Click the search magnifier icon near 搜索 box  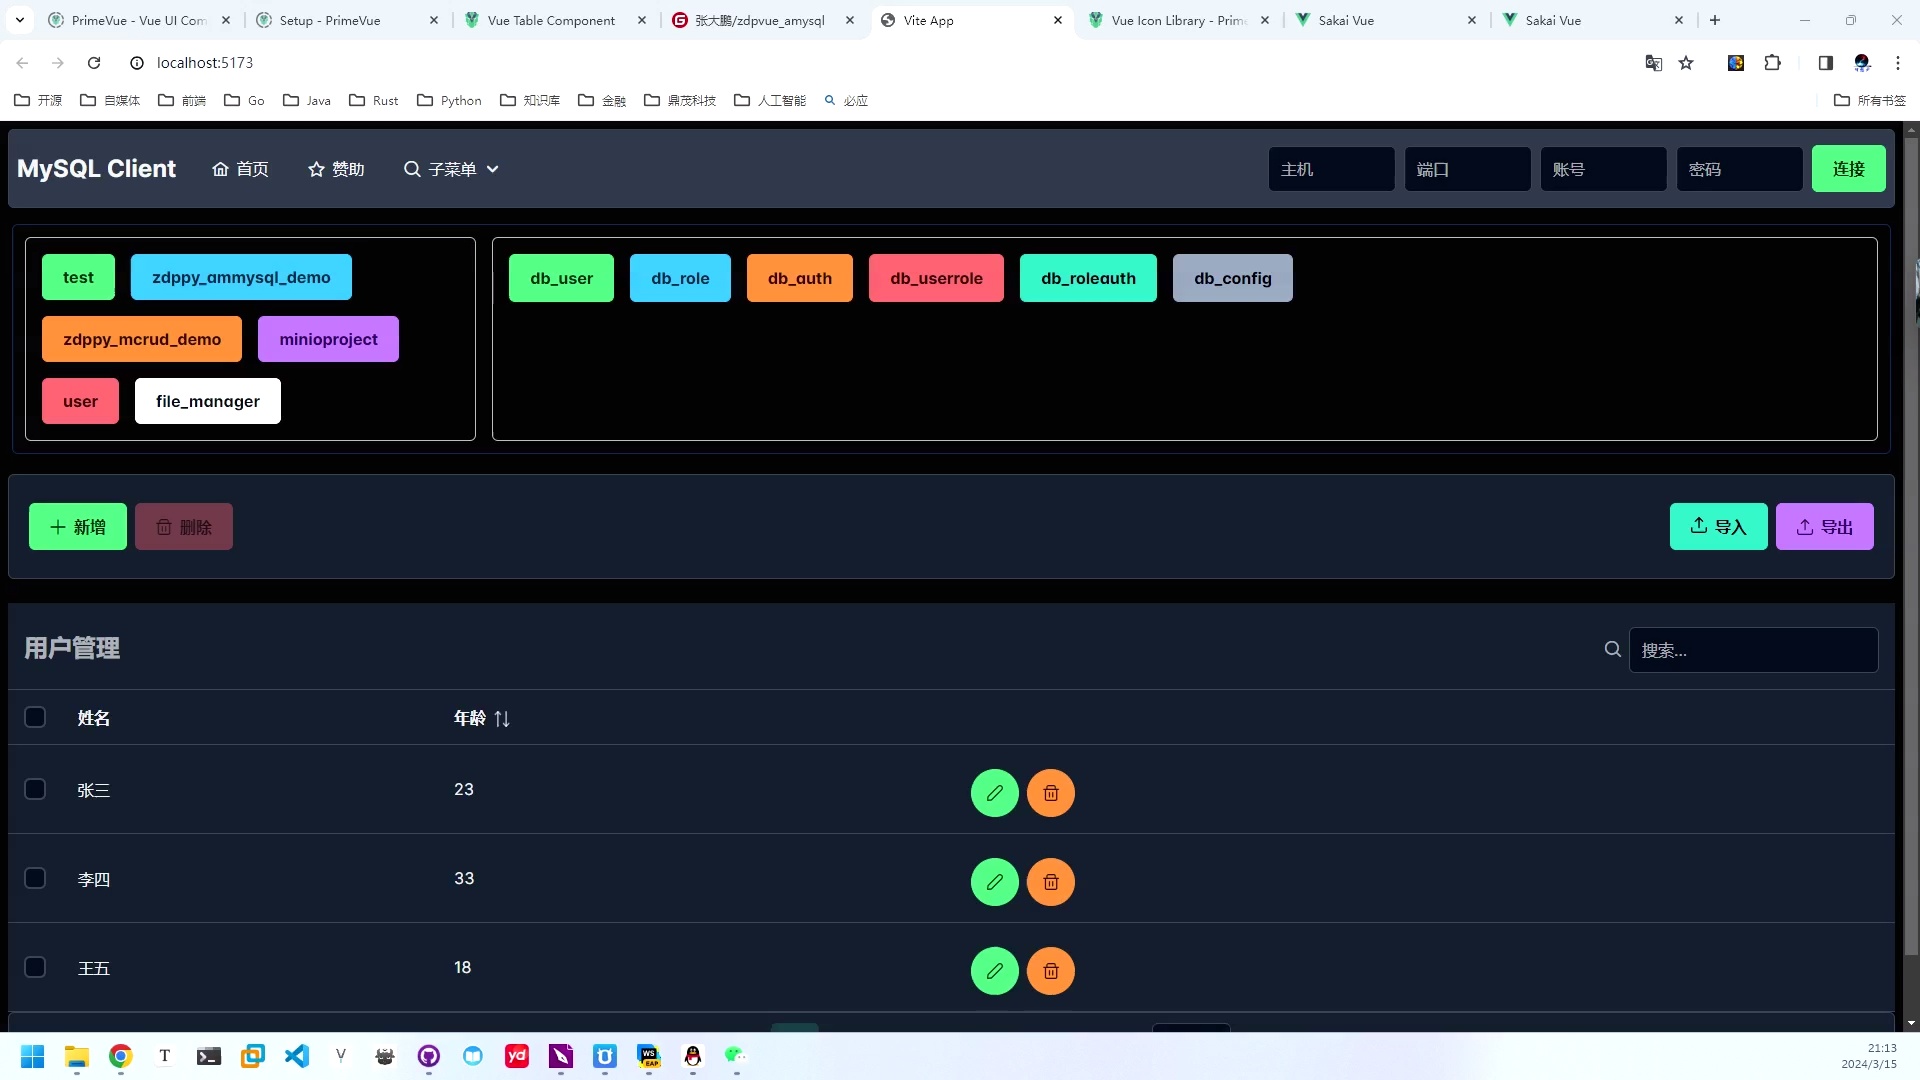1612,649
